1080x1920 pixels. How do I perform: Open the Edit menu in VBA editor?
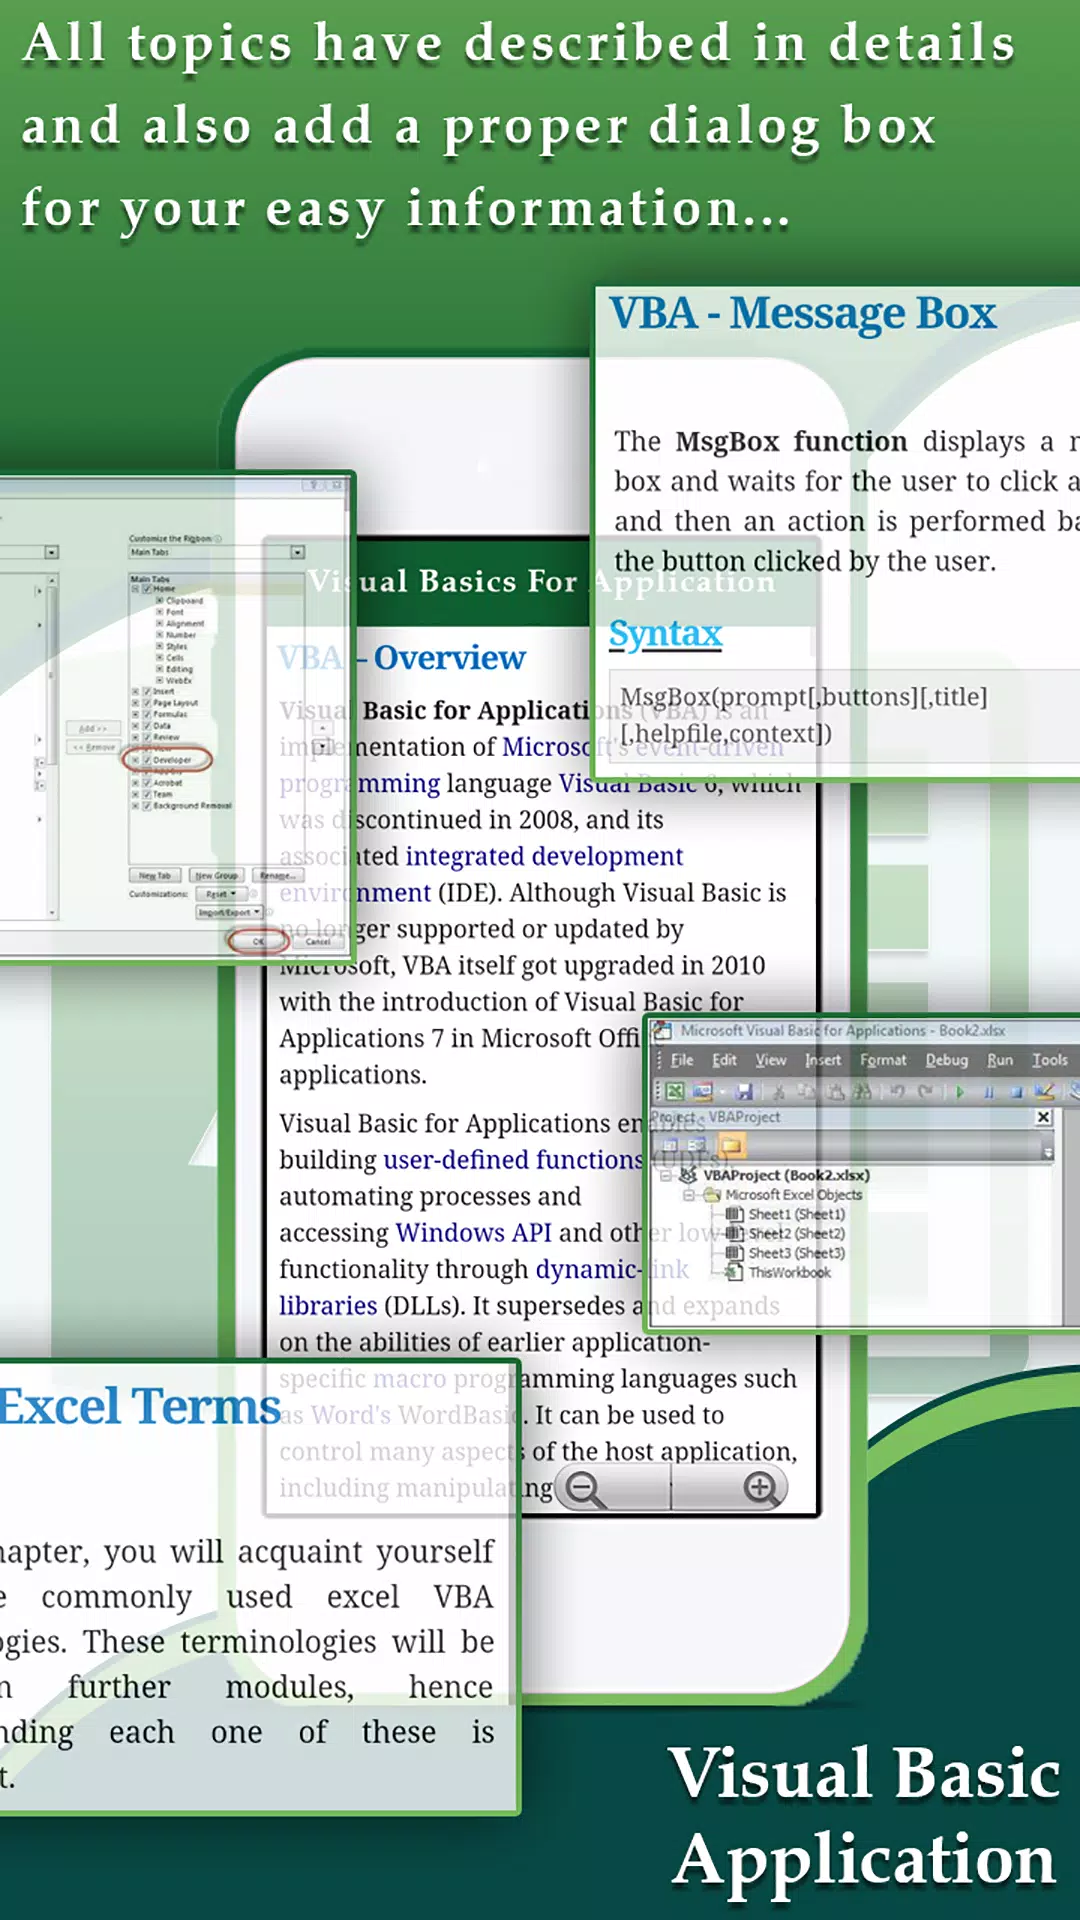pos(725,1060)
